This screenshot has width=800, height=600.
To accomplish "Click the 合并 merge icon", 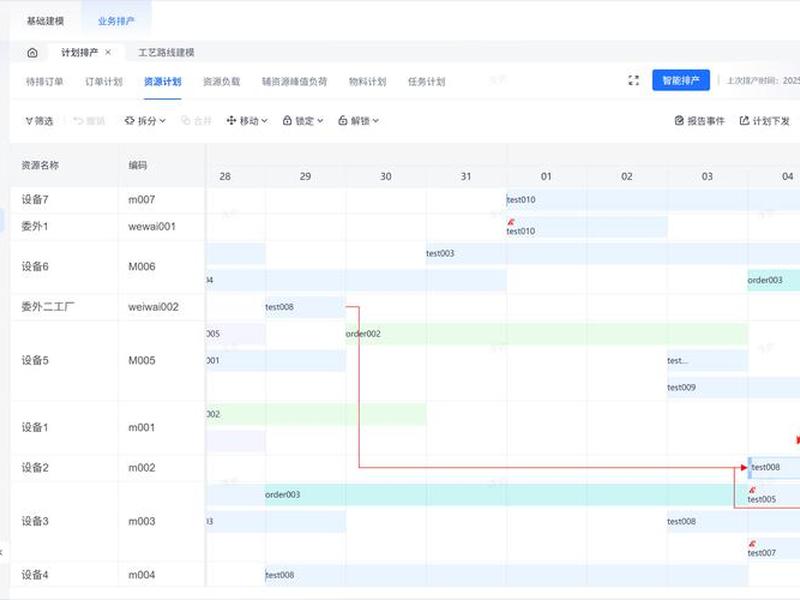I will point(186,121).
